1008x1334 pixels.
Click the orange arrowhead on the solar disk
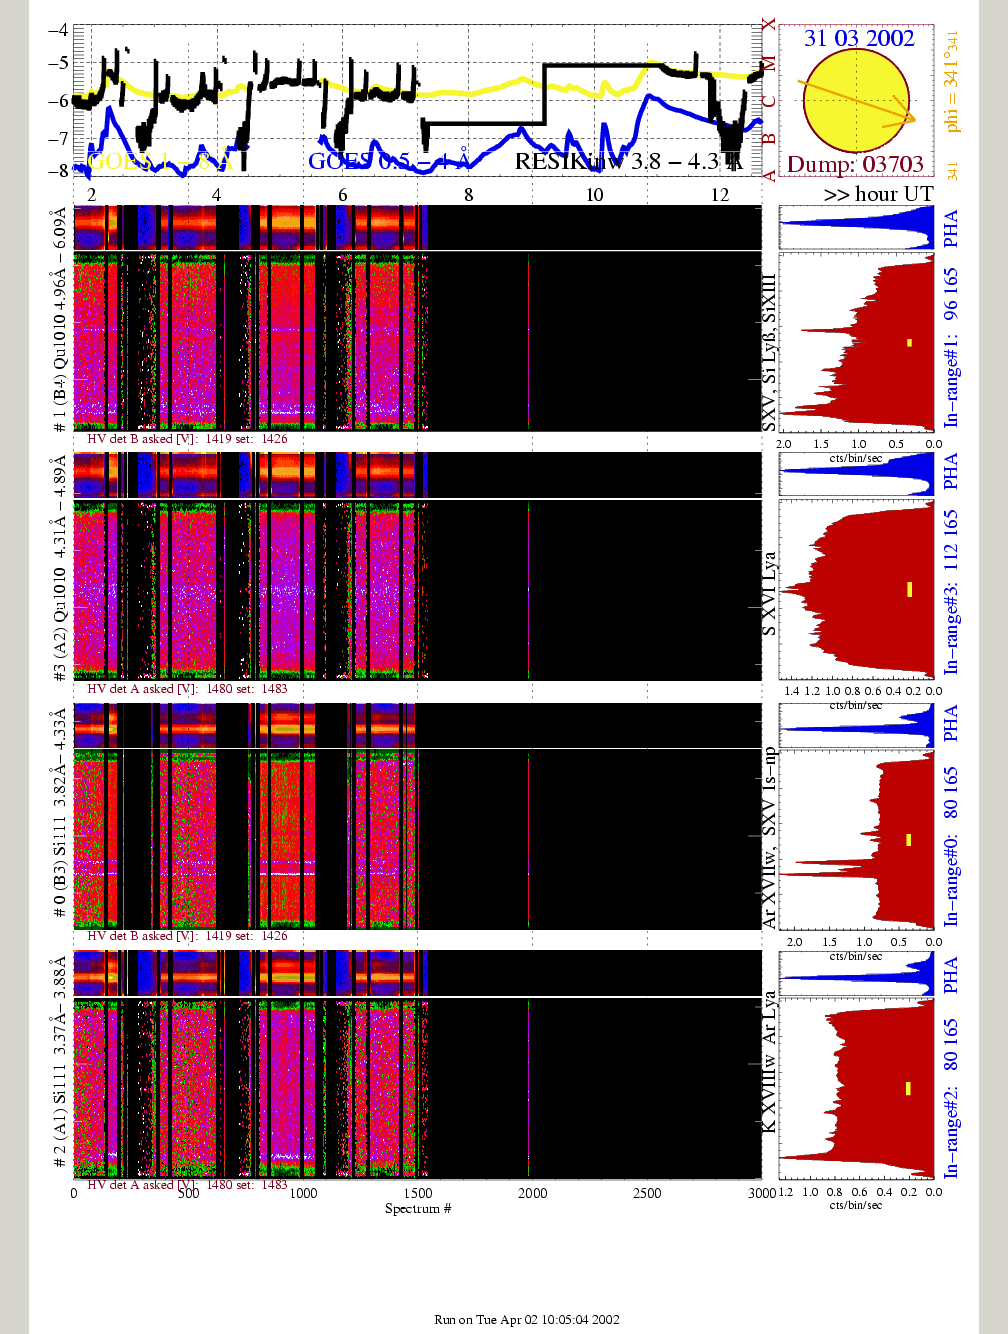[909, 118]
